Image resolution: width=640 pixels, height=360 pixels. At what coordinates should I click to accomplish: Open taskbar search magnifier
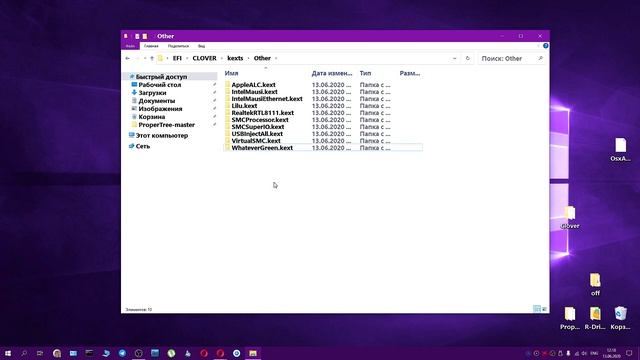[x=24, y=353]
